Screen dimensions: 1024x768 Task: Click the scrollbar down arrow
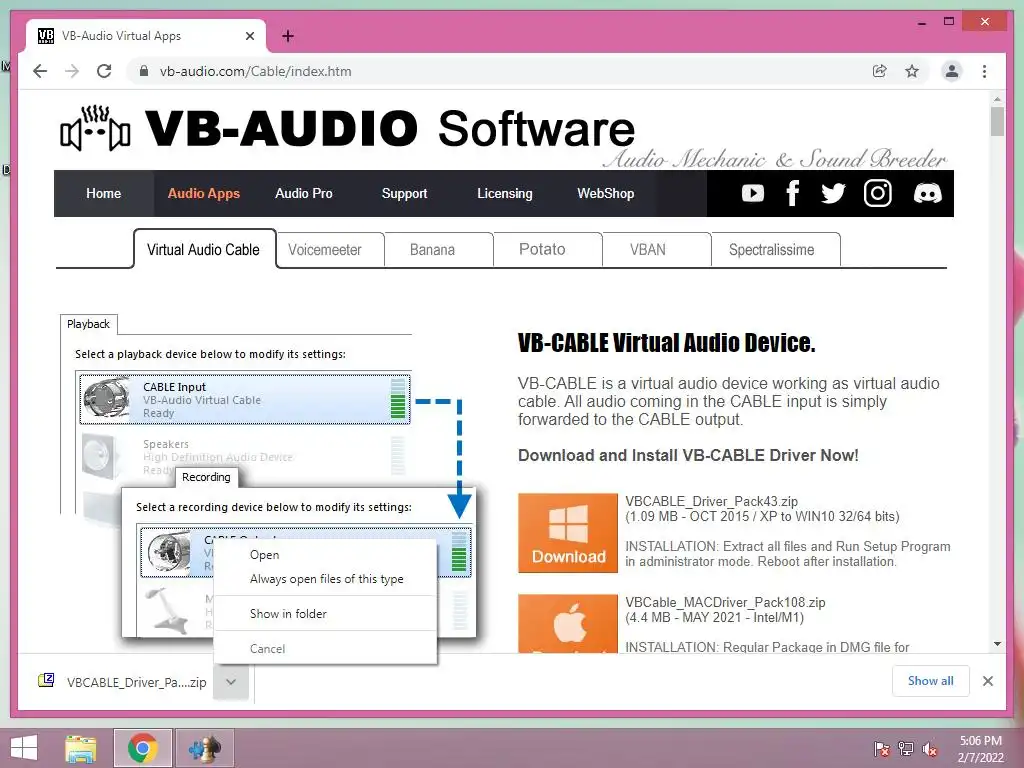click(997, 644)
